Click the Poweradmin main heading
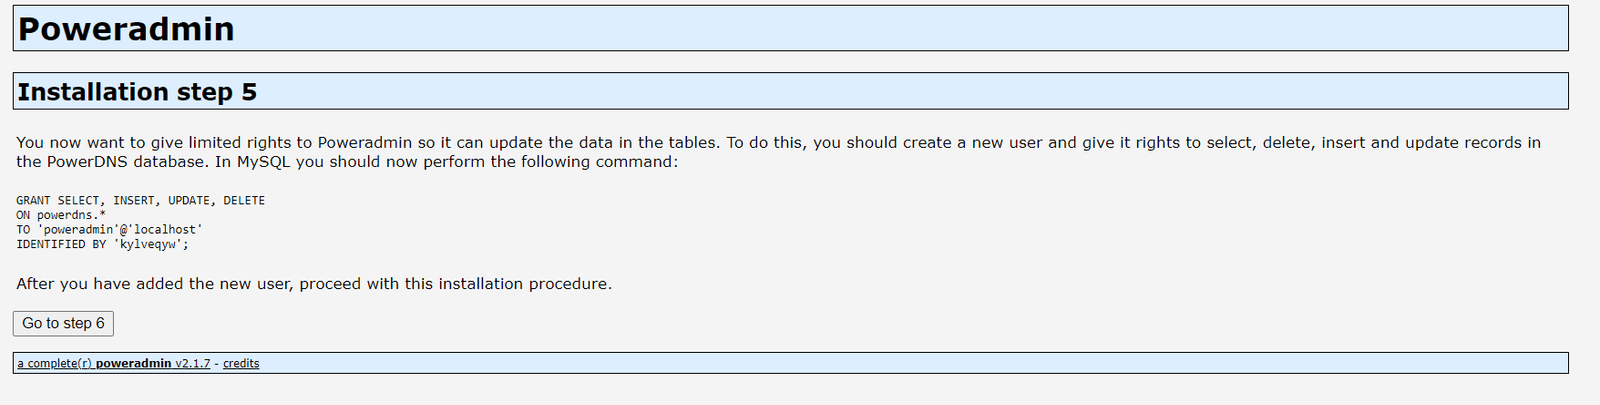 (126, 29)
